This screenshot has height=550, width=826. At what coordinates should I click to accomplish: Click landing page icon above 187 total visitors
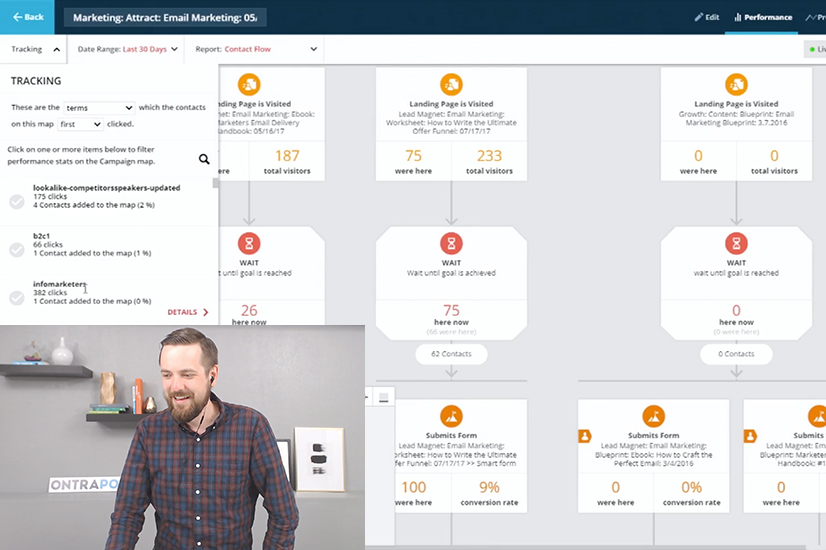click(x=249, y=84)
